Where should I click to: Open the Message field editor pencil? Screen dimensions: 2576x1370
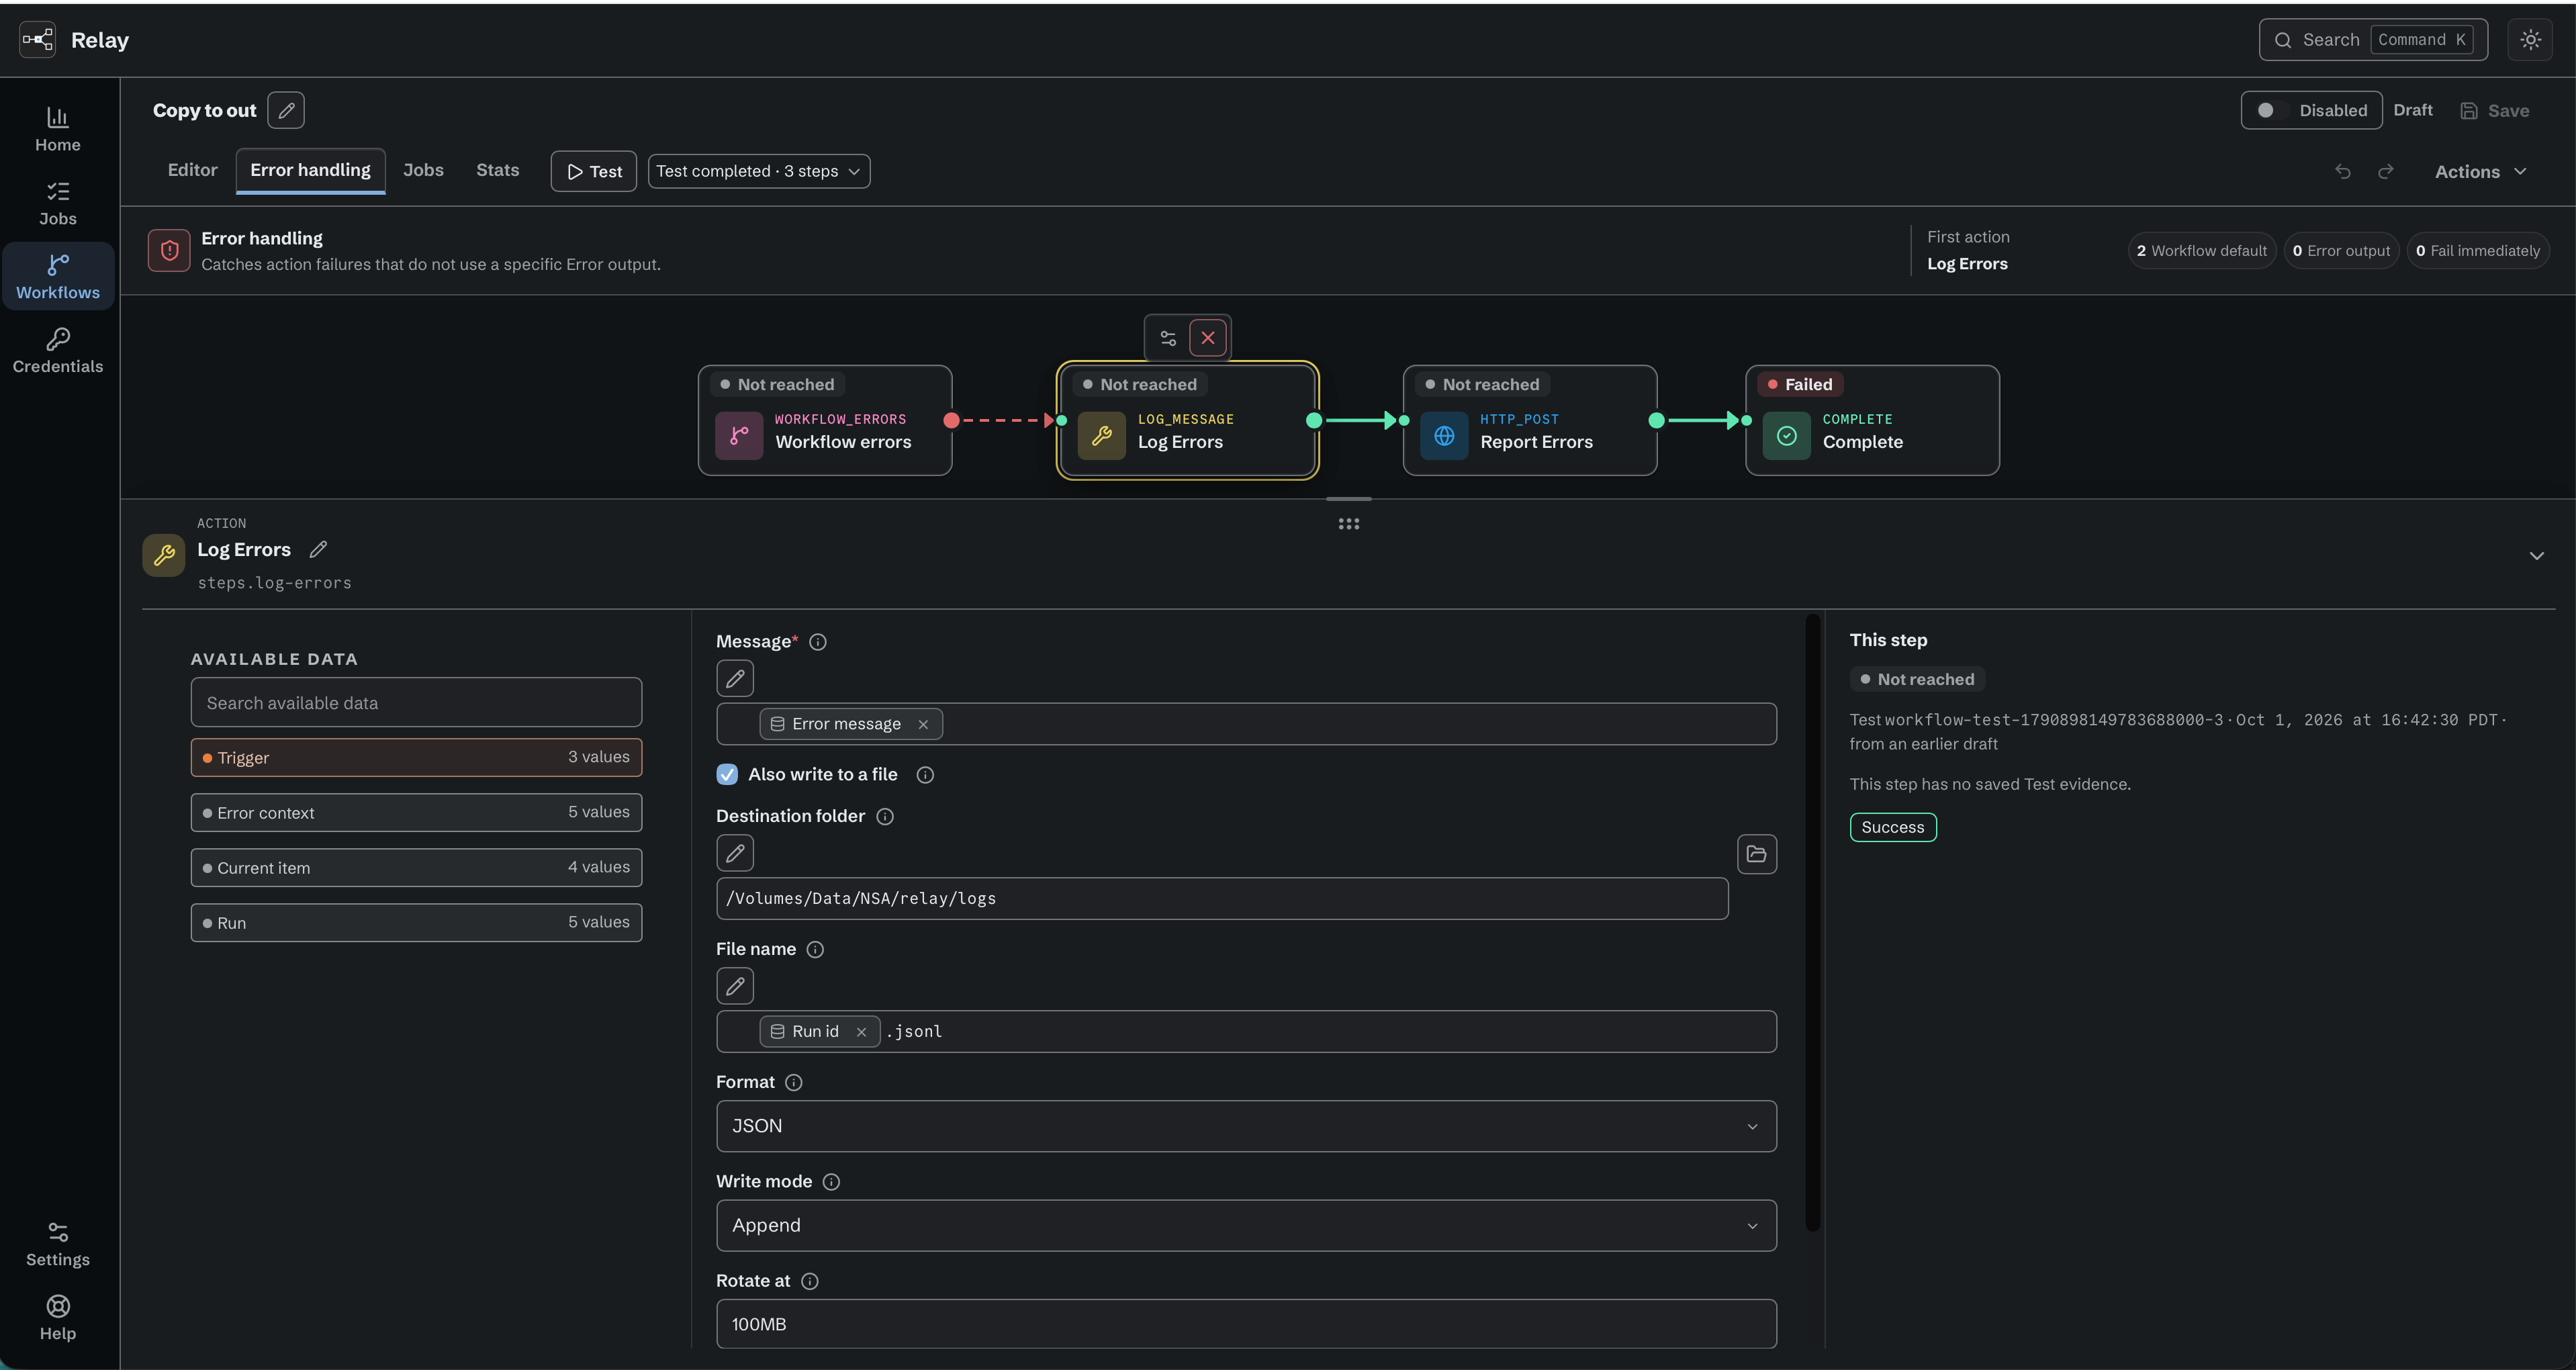(x=735, y=679)
